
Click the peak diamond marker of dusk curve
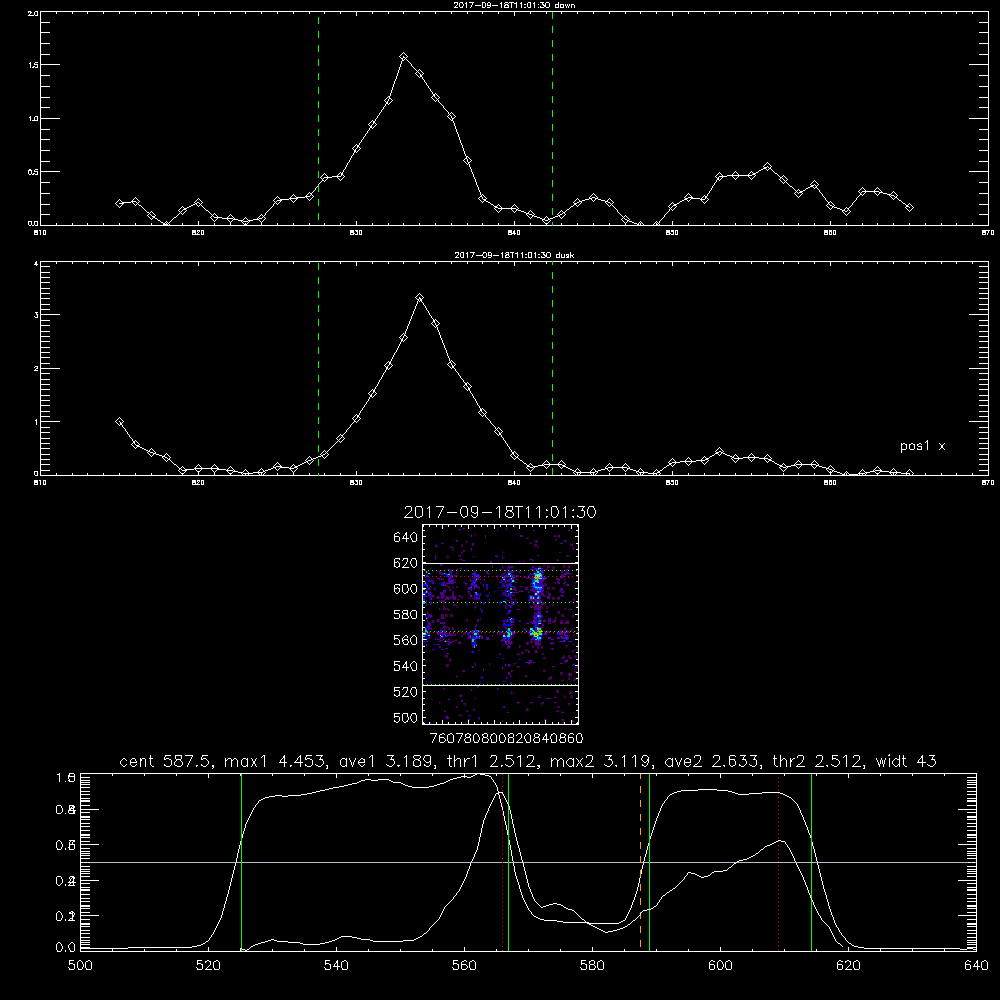(x=419, y=297)
